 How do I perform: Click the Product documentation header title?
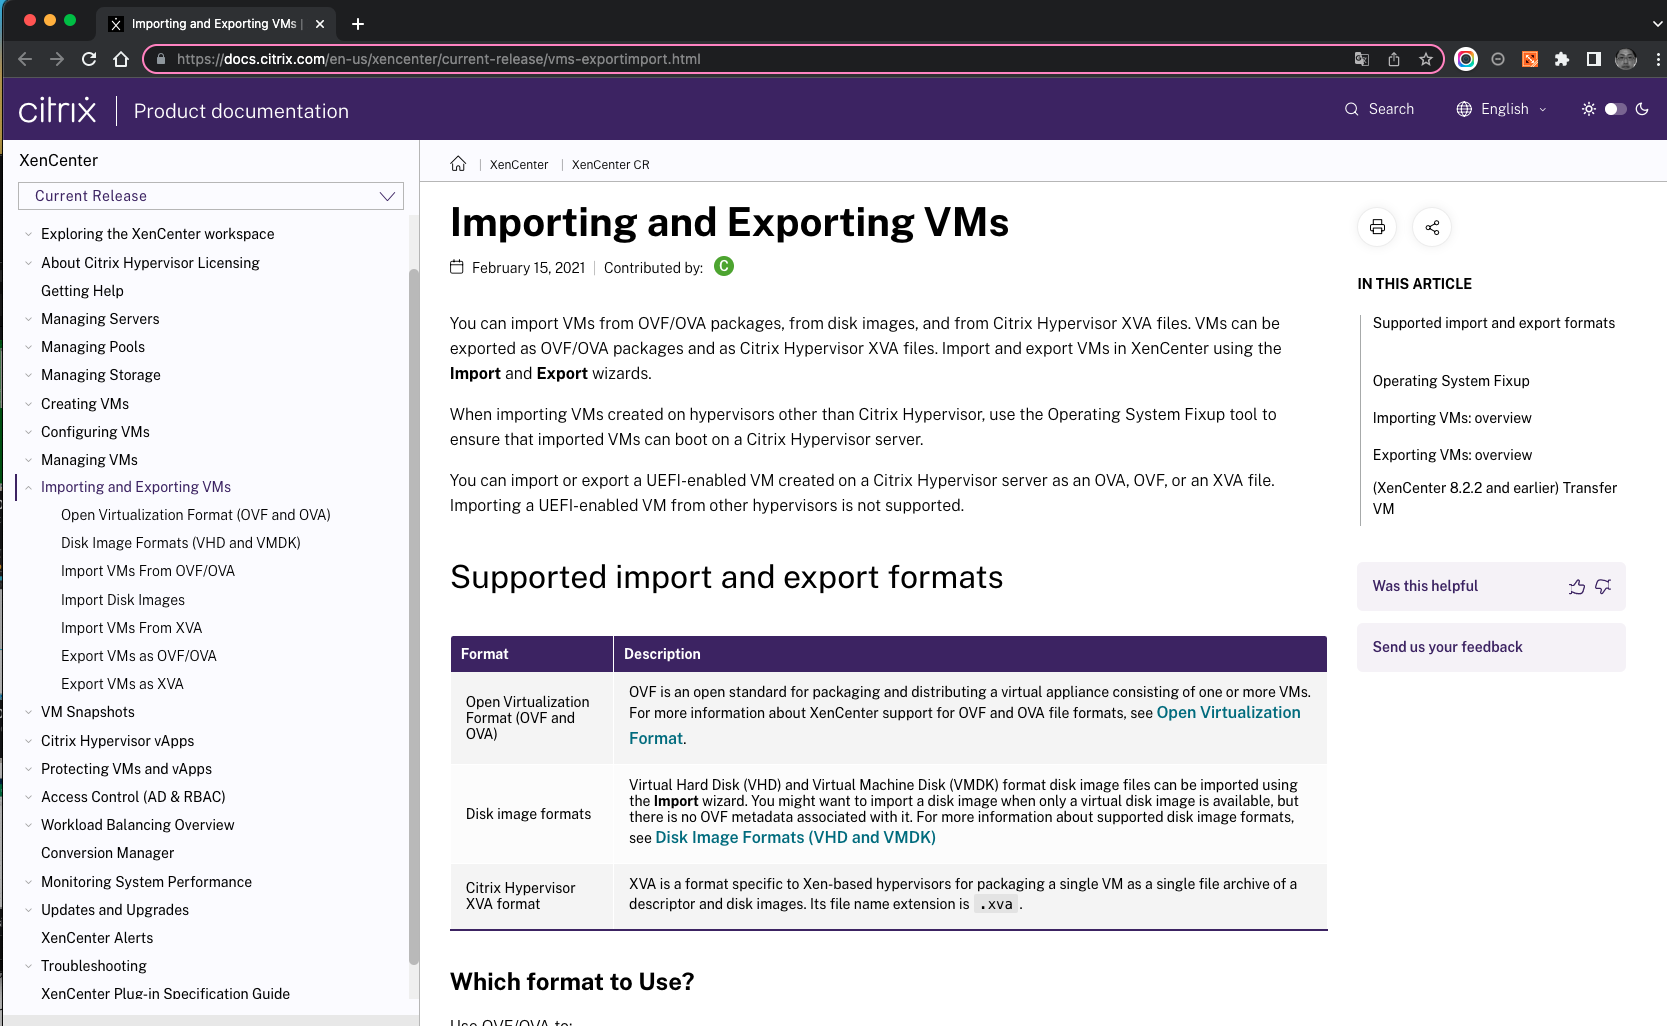point(241,111)
